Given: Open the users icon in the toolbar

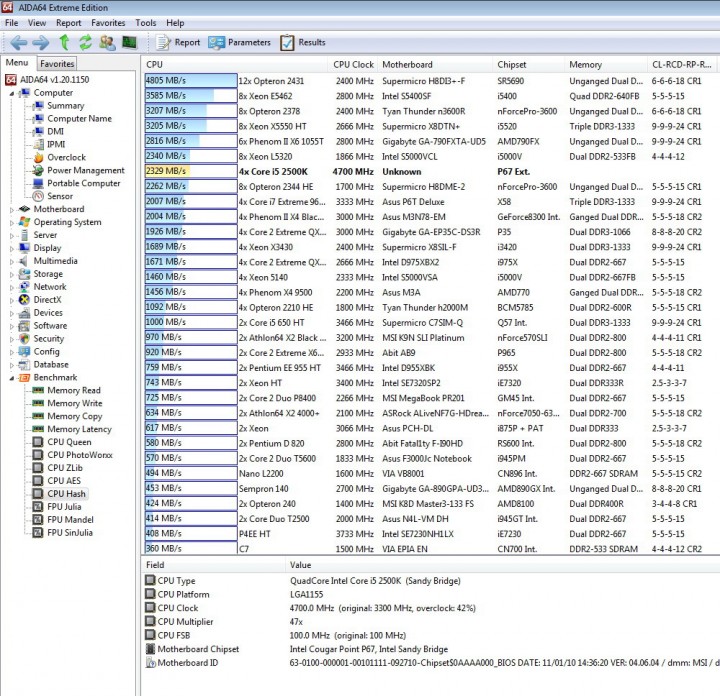Looking at the screenshot, I should (x=108, y=43).
